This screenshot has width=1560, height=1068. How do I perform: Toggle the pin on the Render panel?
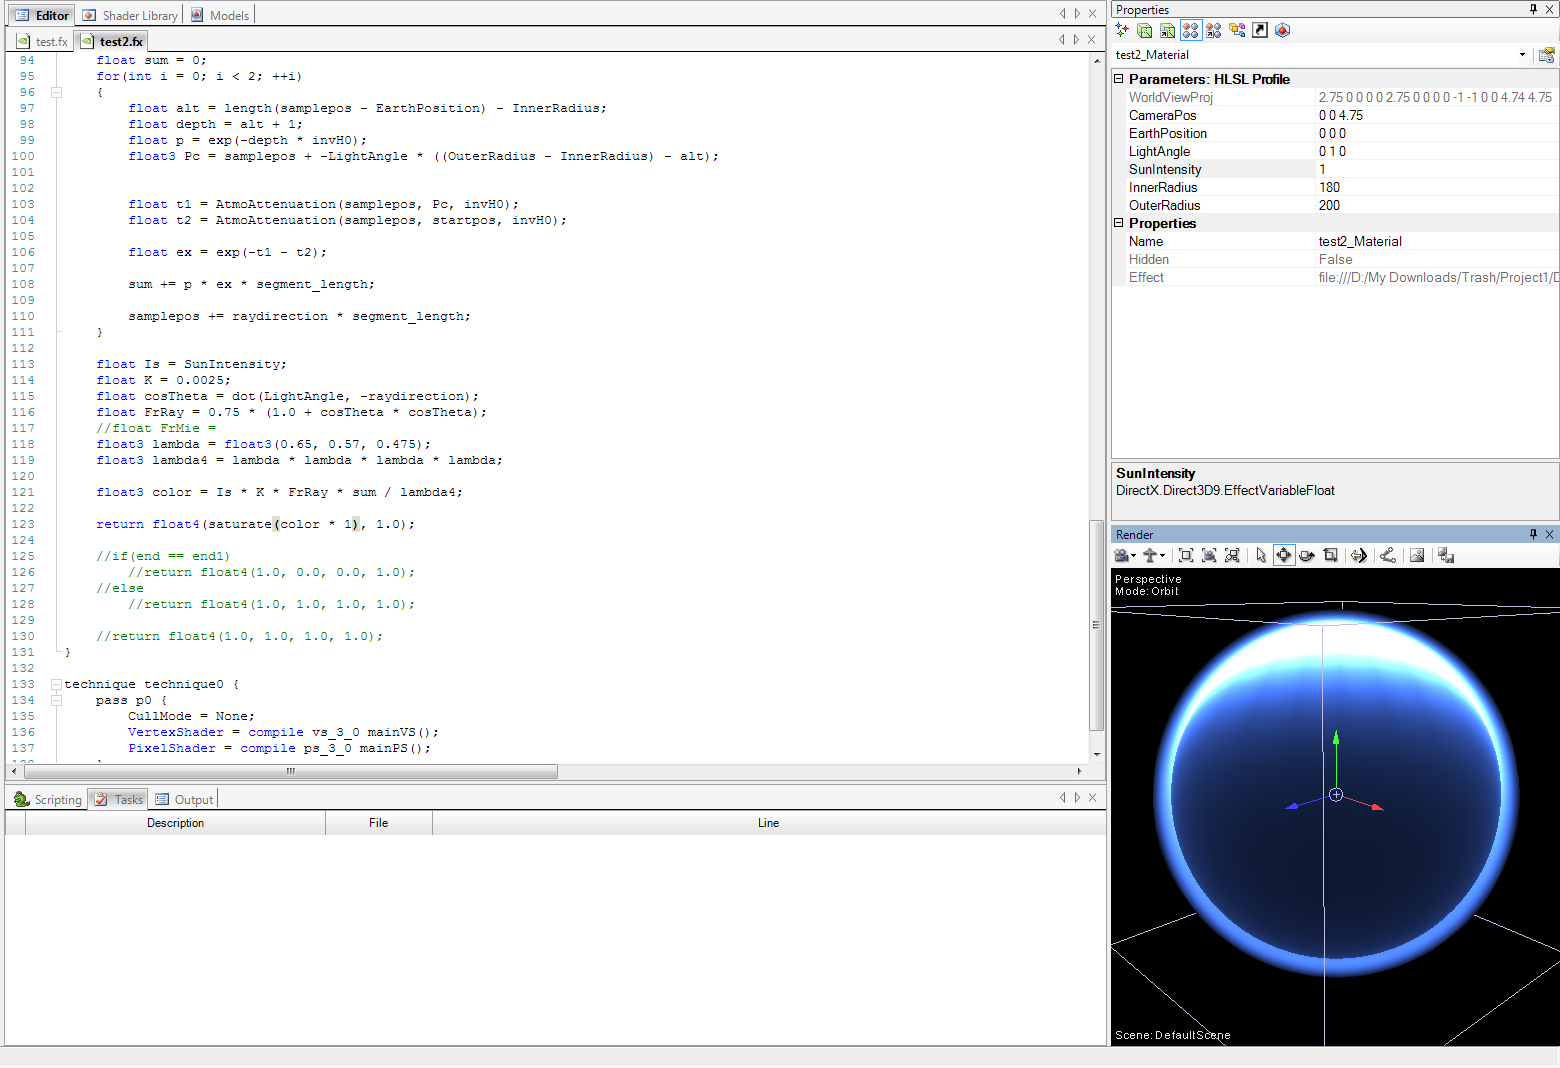click(x=1533, y=534)
